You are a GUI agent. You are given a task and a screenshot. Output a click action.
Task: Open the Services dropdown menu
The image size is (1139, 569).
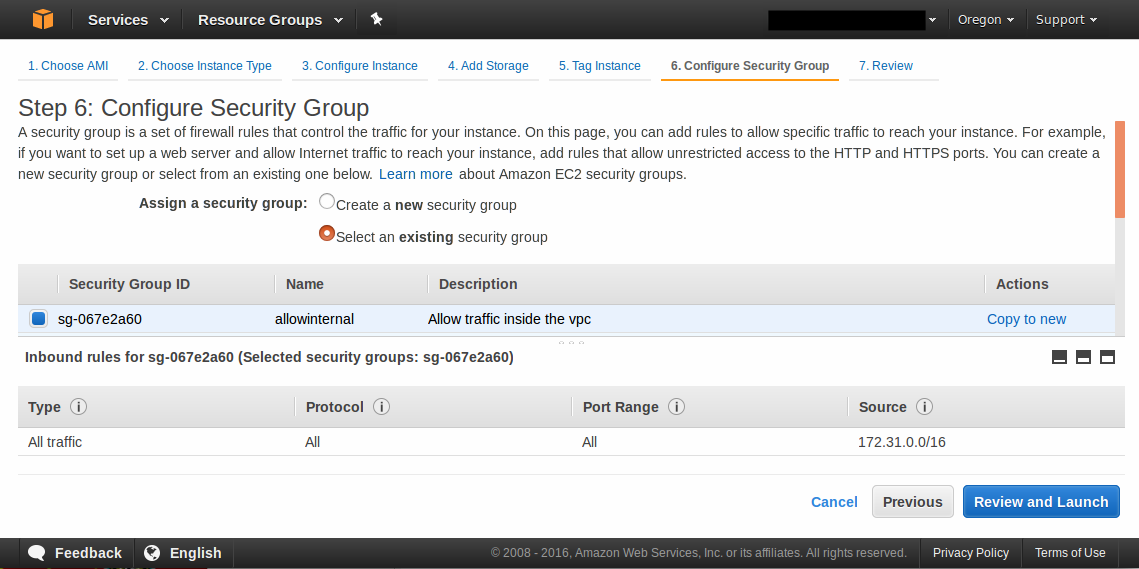127,20
